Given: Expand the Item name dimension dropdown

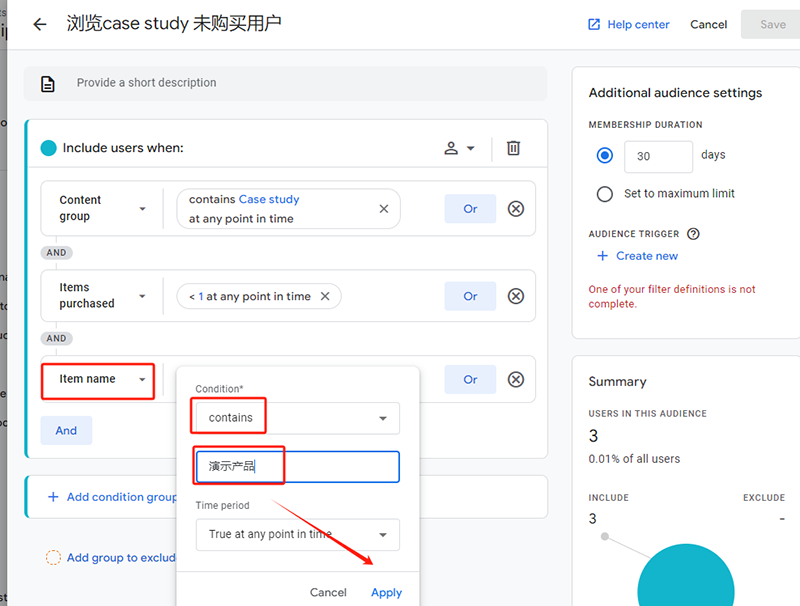Looking at the screenshot, I should (x=98, y=380).
